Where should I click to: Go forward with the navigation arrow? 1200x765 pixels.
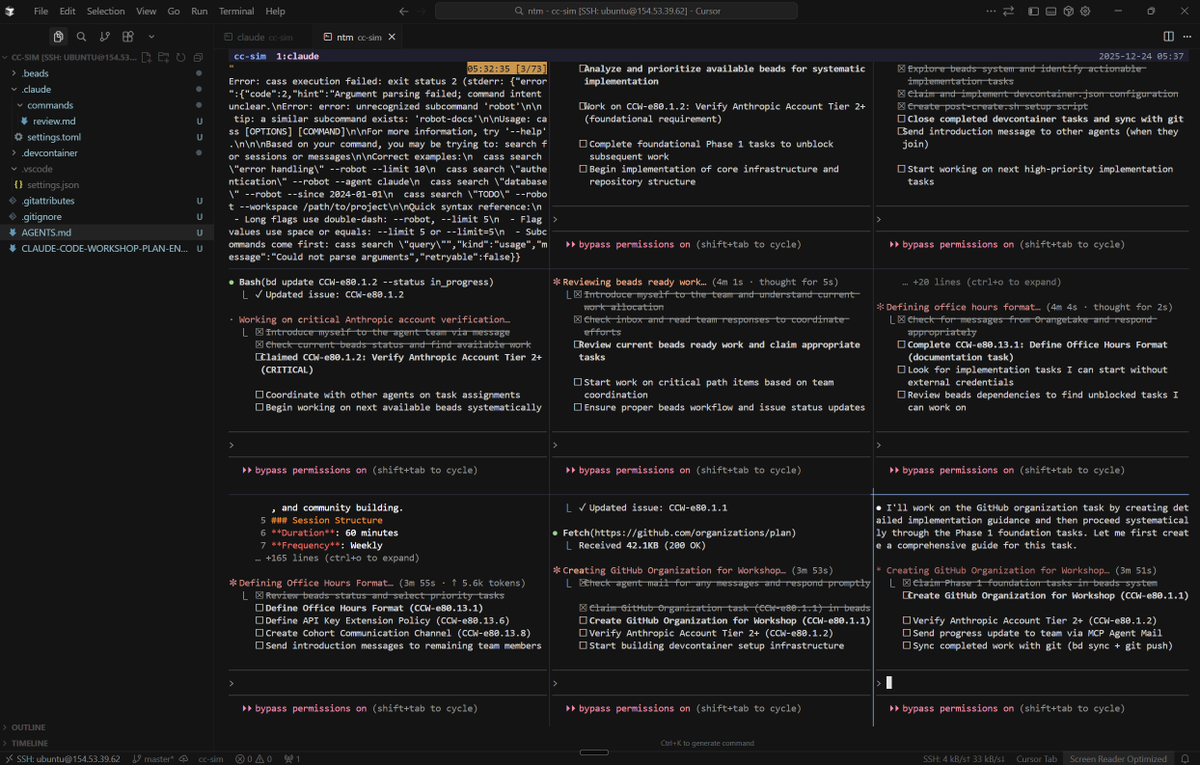423,11
